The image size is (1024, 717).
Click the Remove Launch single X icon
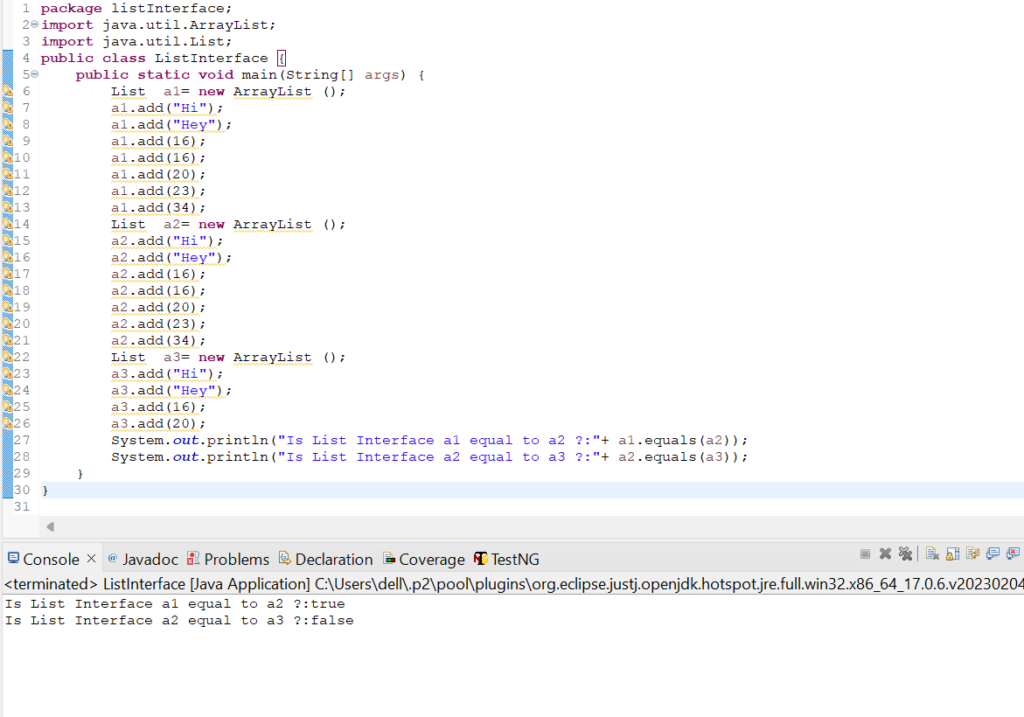point(885,554)
